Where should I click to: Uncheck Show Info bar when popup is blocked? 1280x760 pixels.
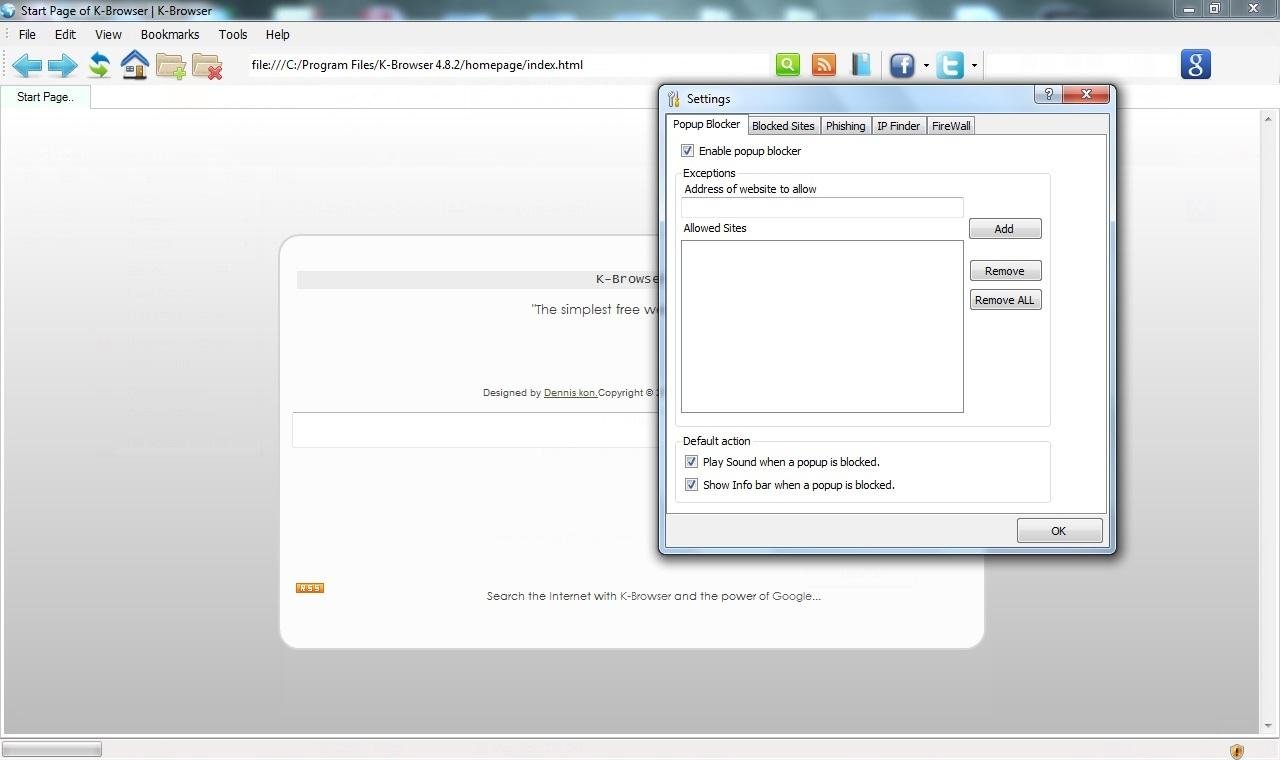click(x=691, y=484)
